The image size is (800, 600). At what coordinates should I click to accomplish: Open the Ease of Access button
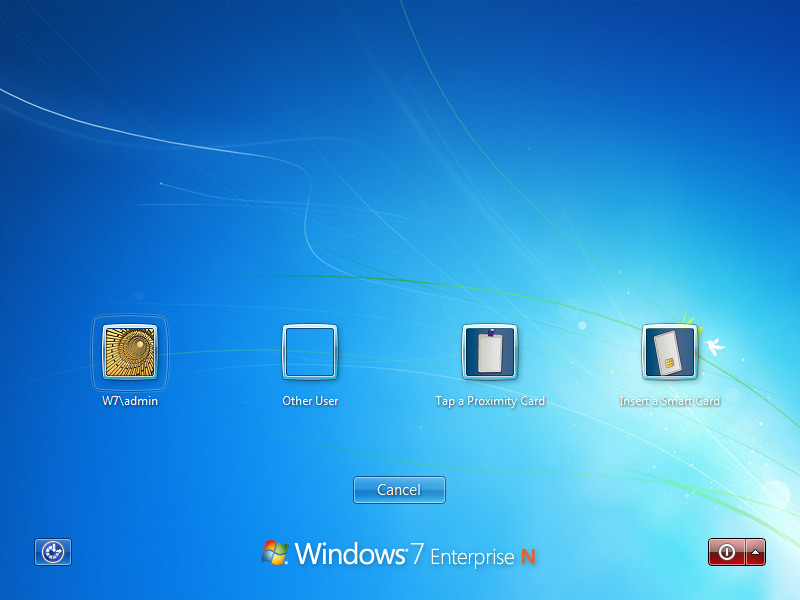[x=53, y=552]
